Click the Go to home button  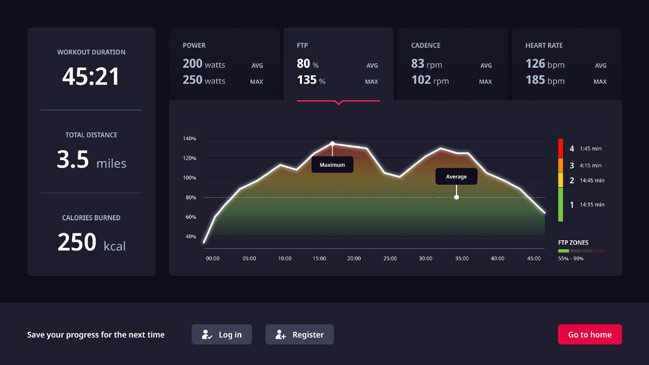click(x=589, y=334)
